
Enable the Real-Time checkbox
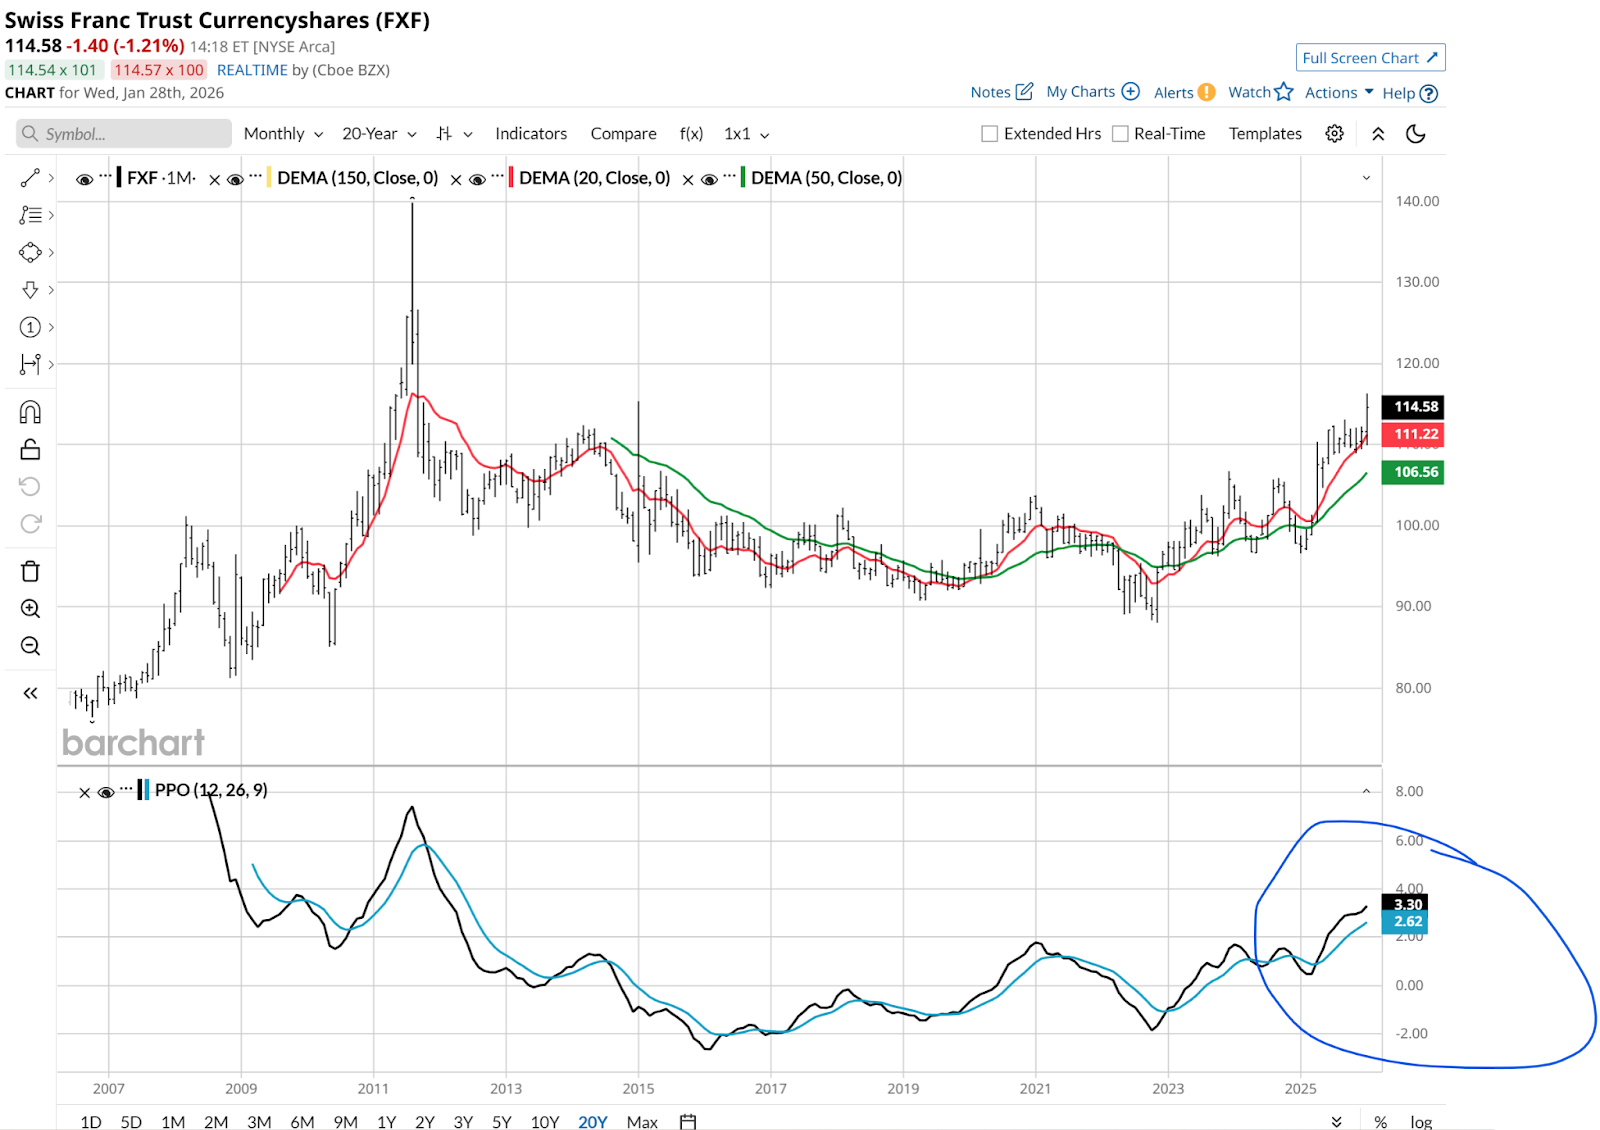pyautogui.click(x=1120, y=134)
